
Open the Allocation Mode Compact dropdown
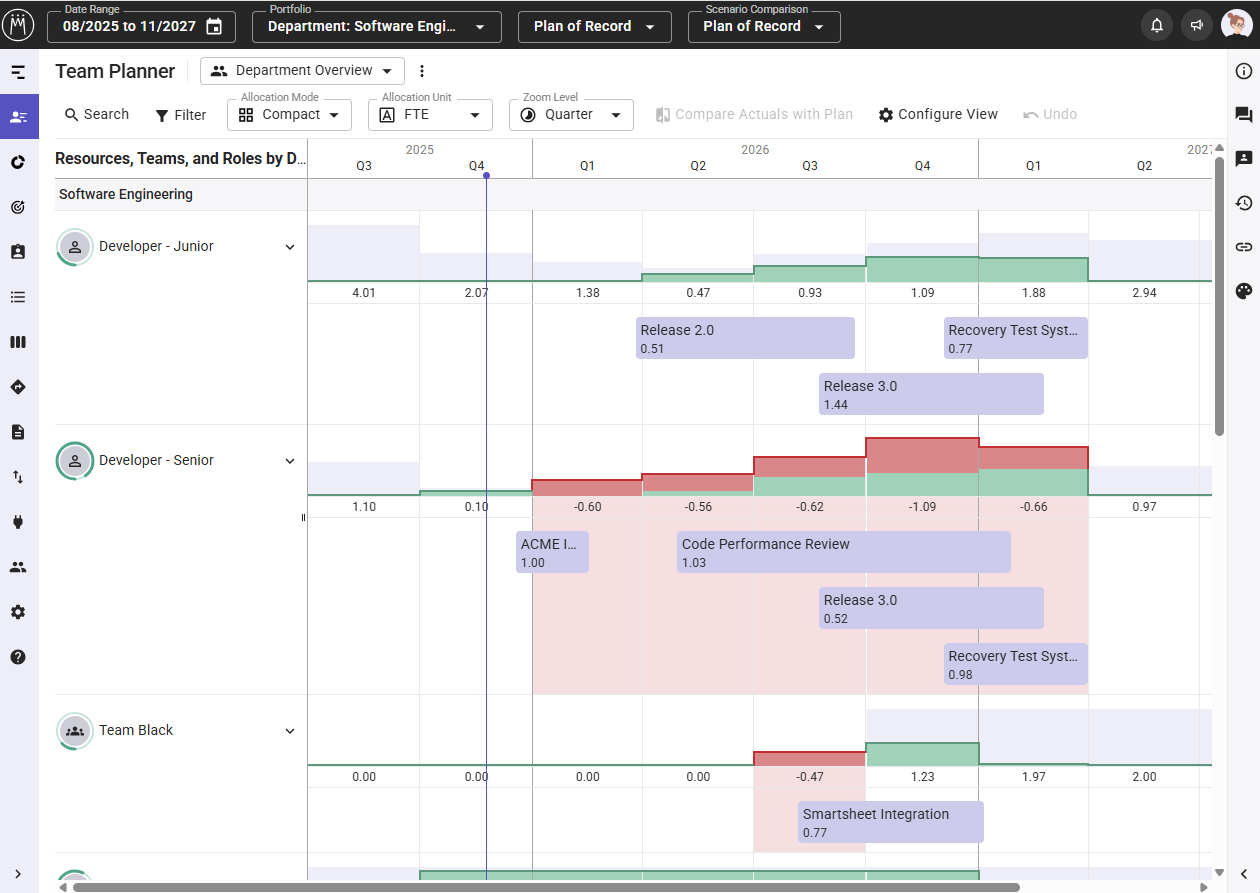tap(290, 115)
